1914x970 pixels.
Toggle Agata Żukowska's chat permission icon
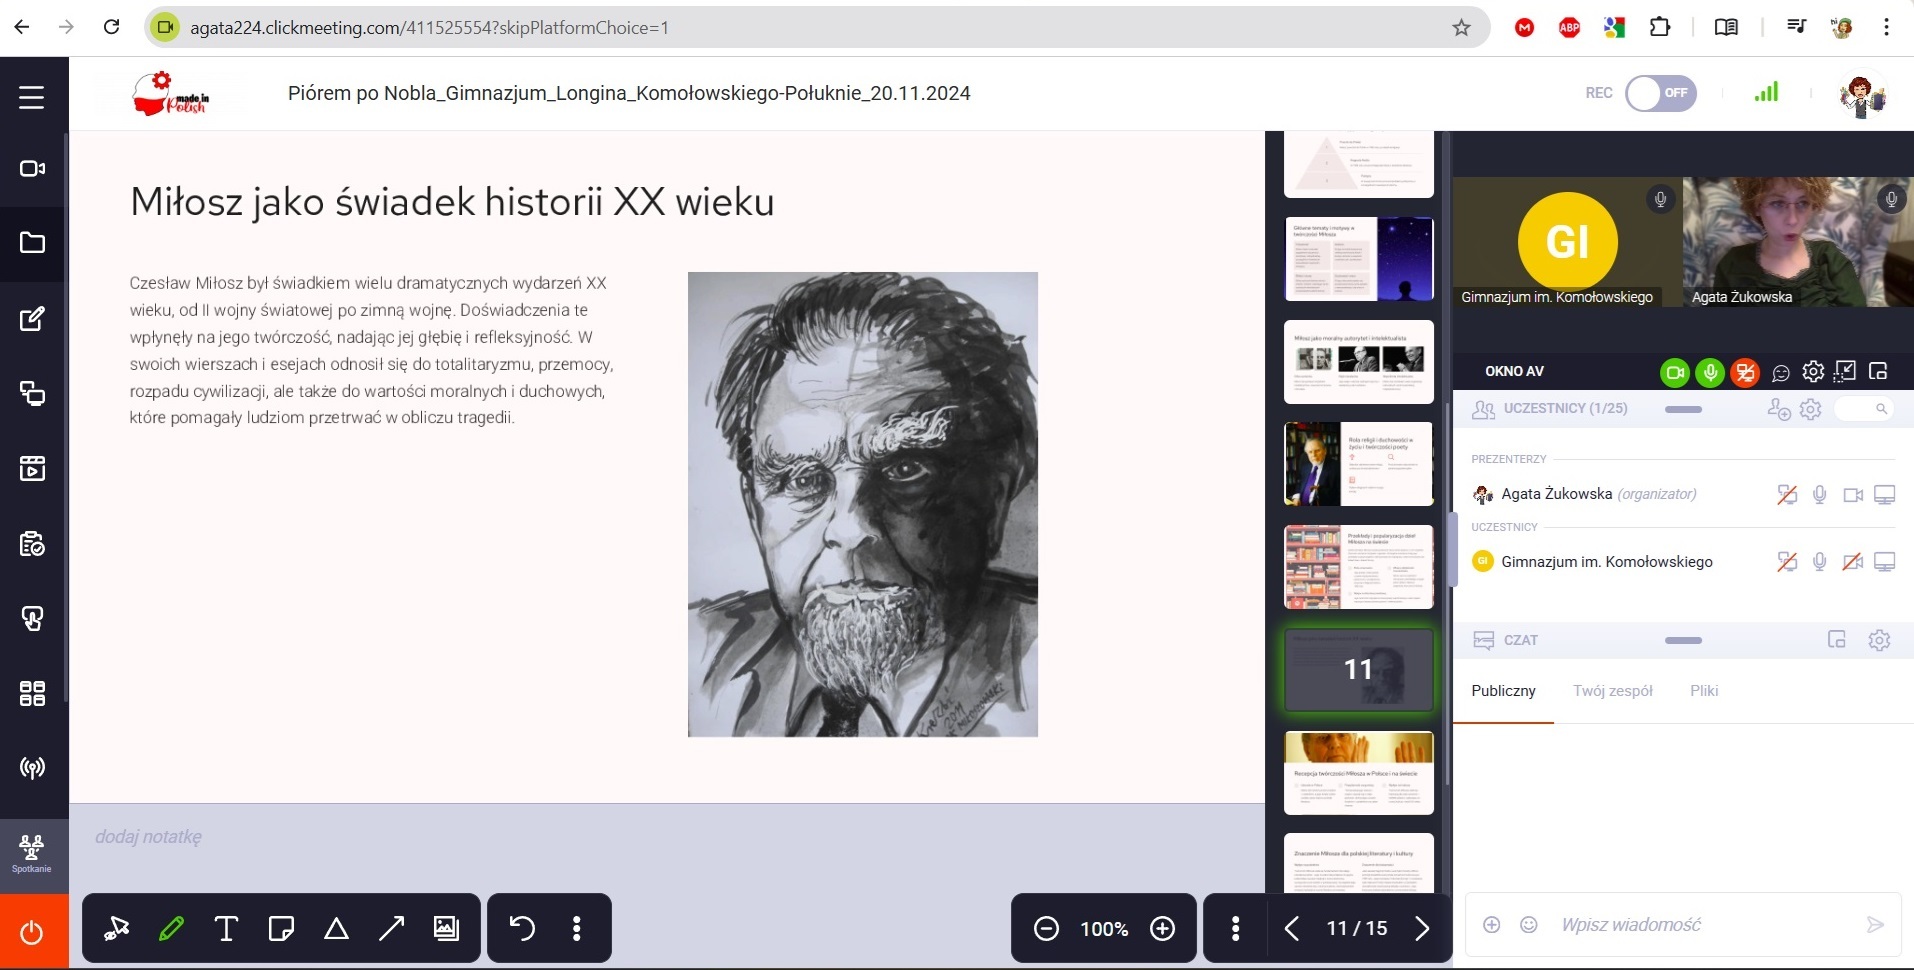point(1787,494)
